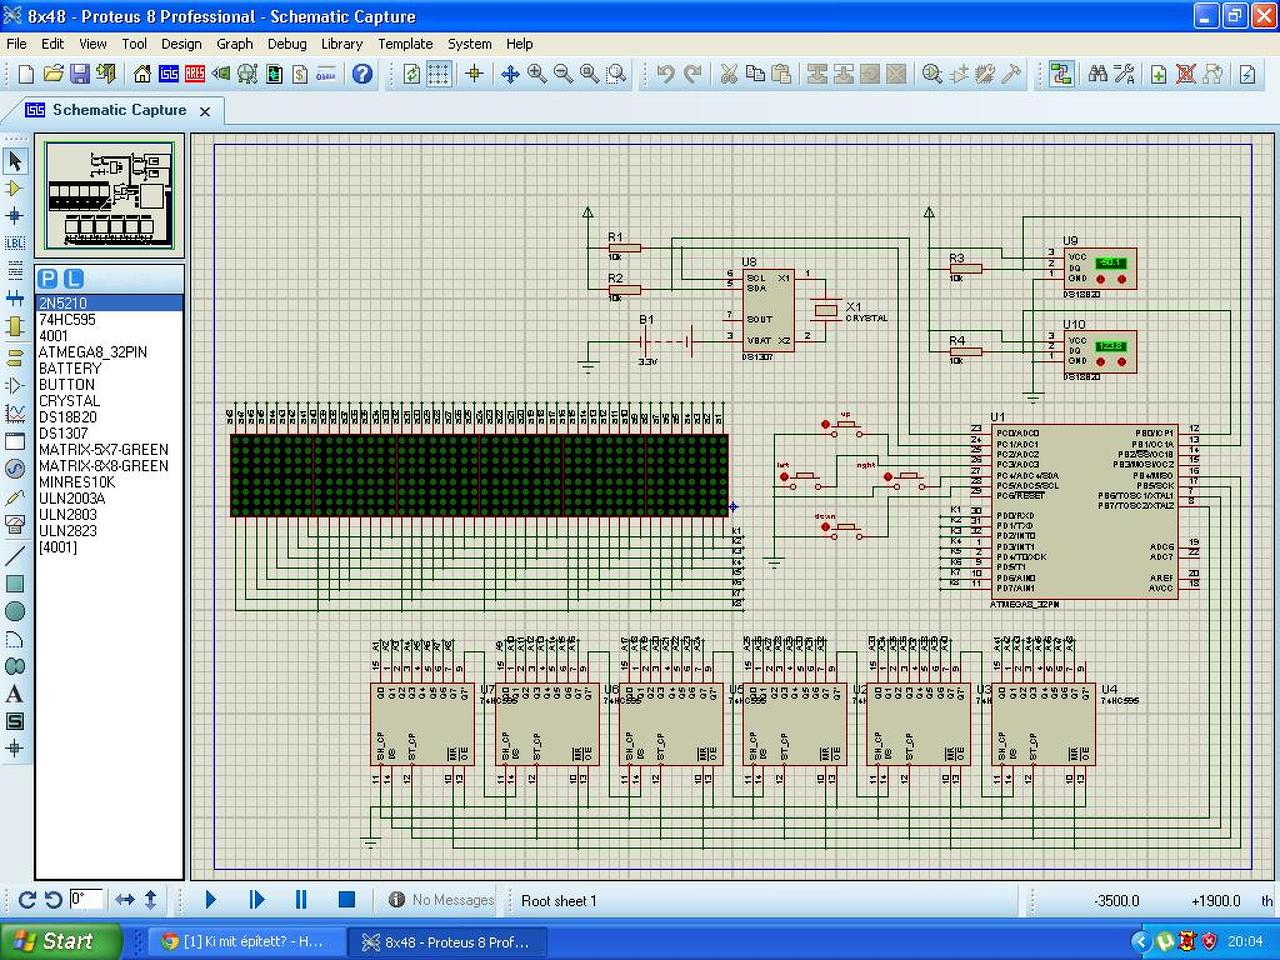Open ARES PCB Layout from toolbar
The image size is (1280, 960).
(195, 74)
